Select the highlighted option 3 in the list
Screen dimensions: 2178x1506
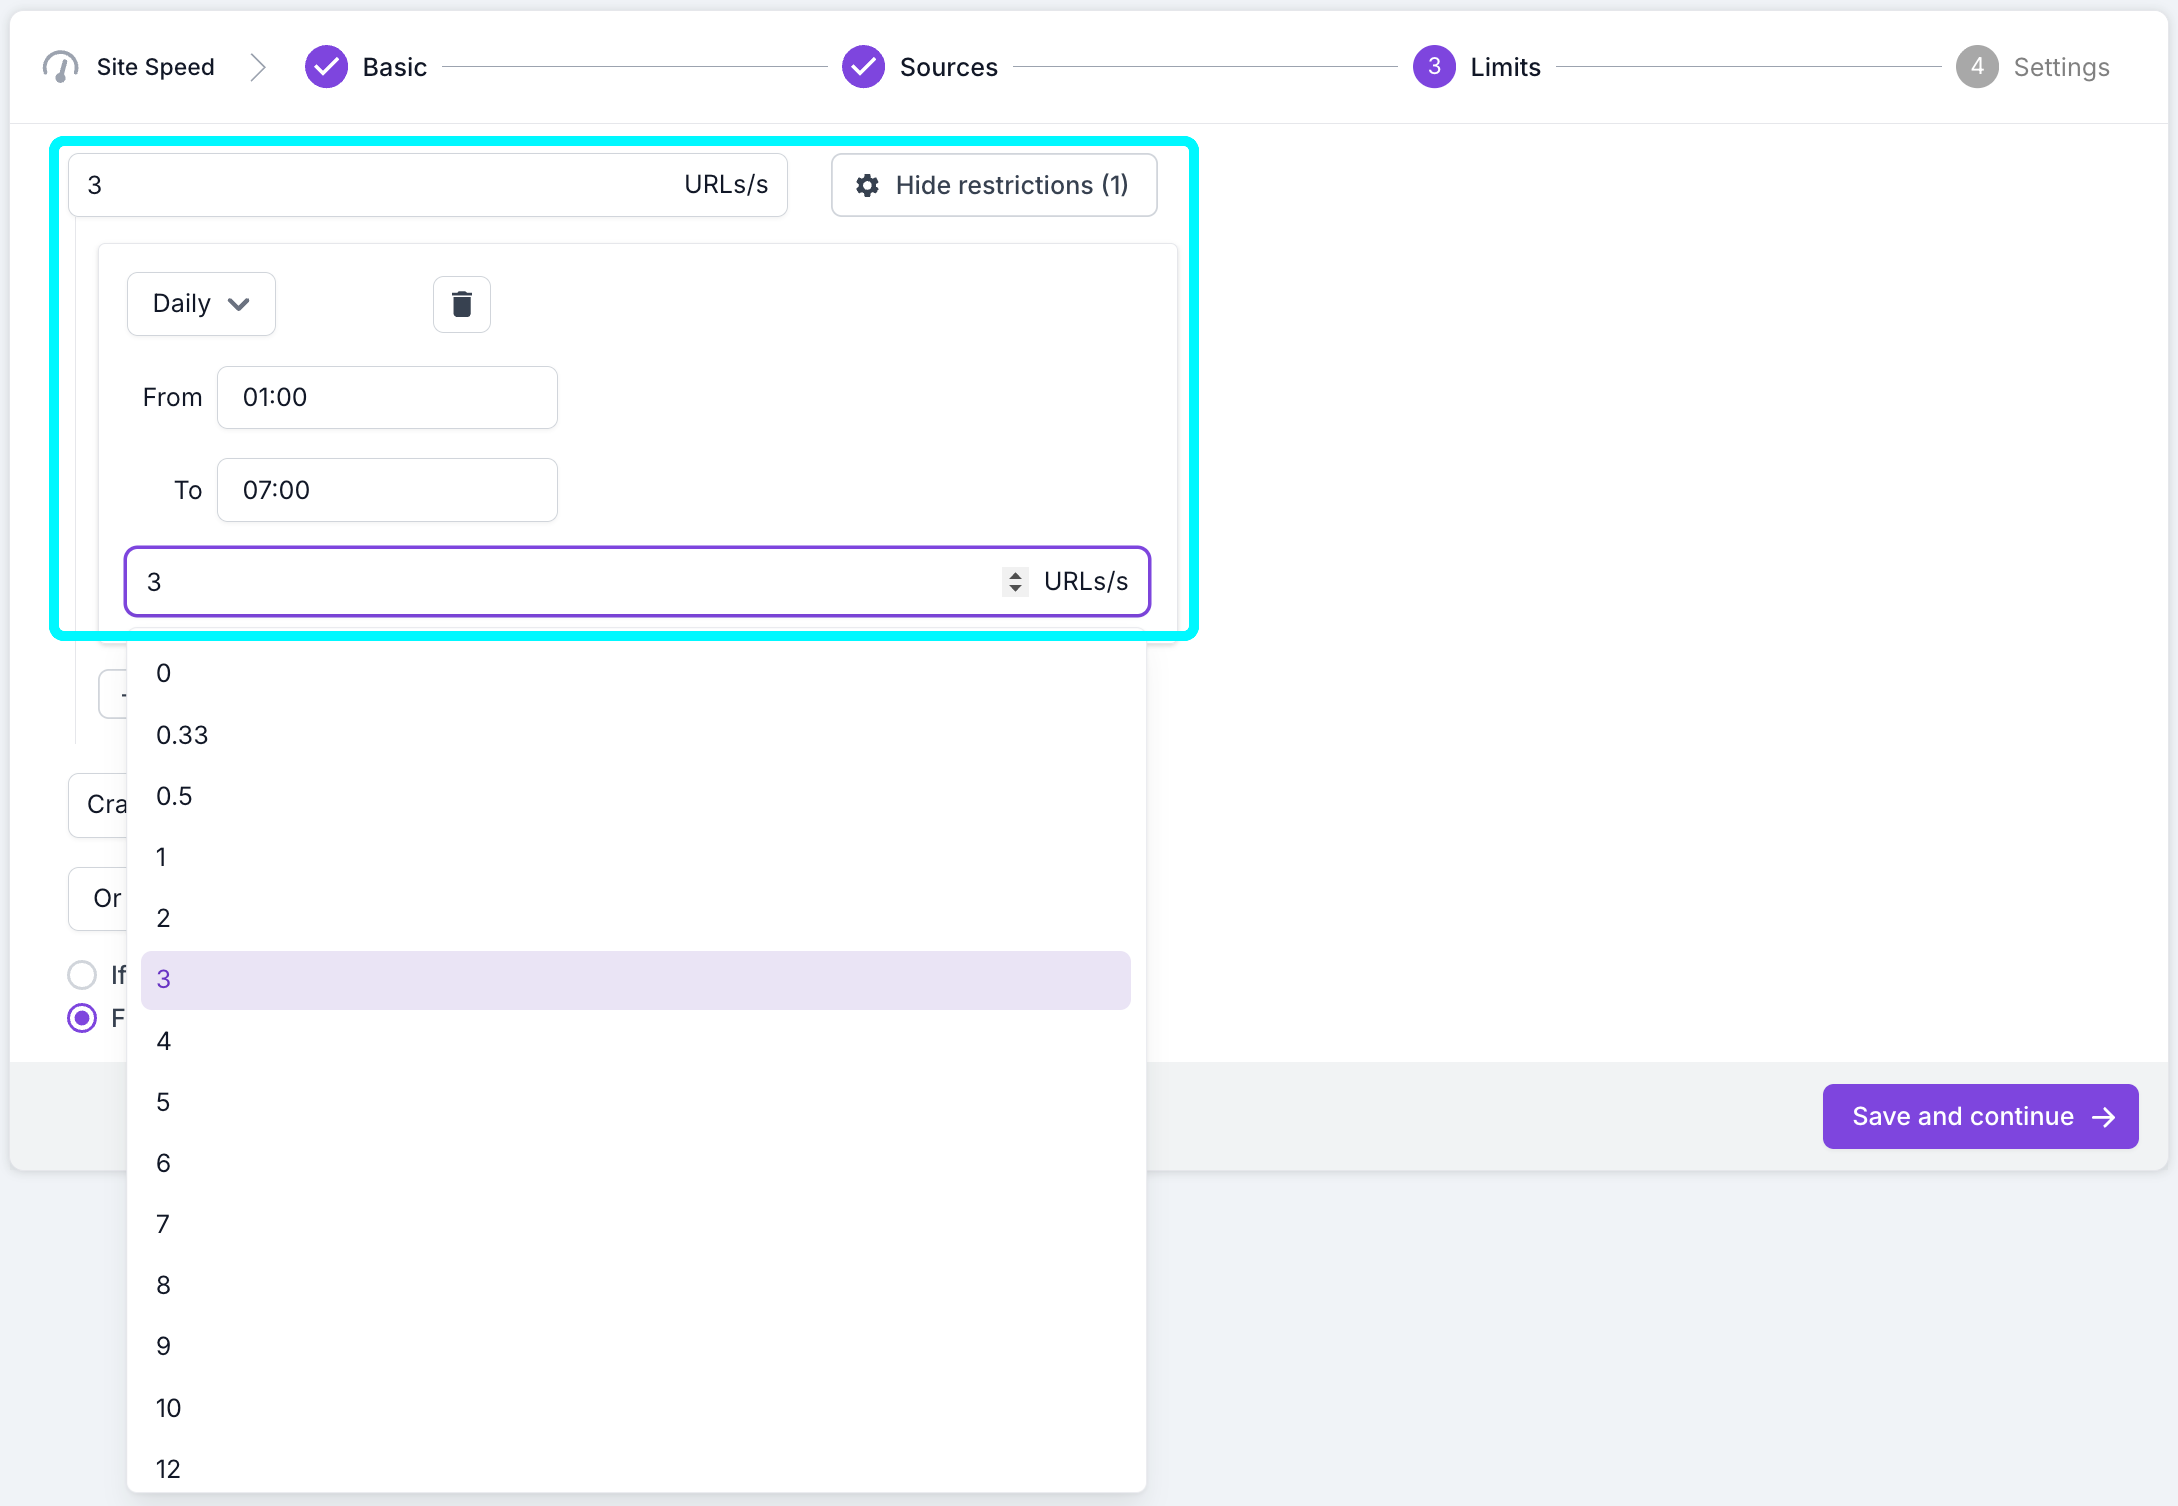[637, 979]
